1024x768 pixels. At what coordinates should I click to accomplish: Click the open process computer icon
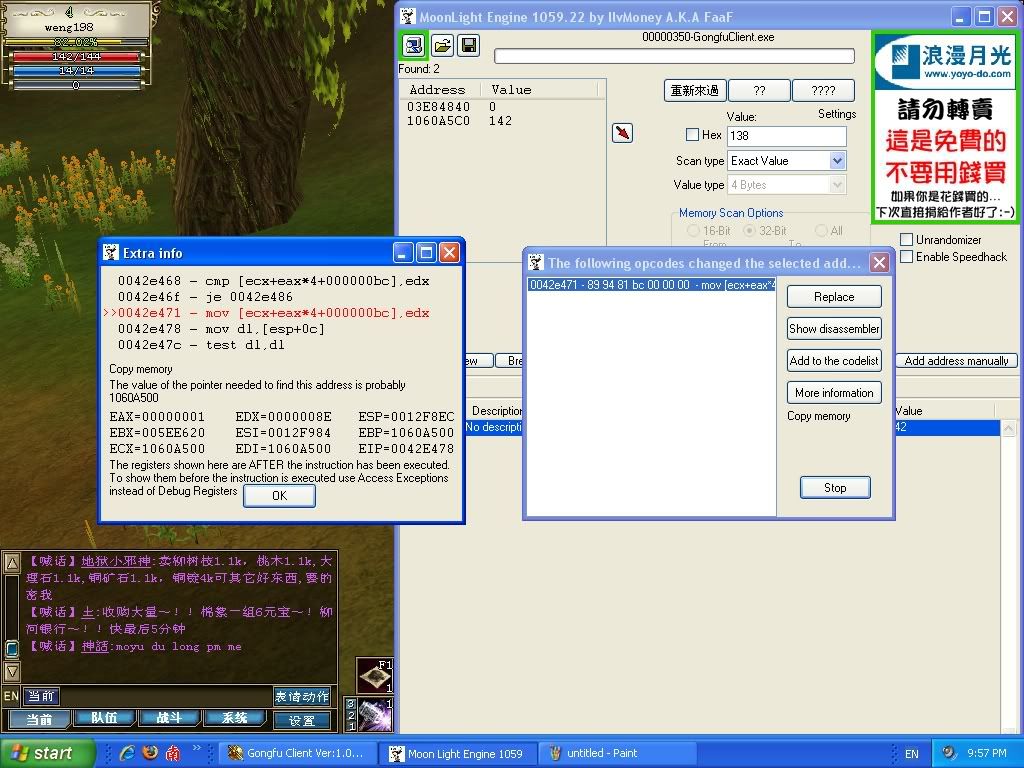point(413,45)
